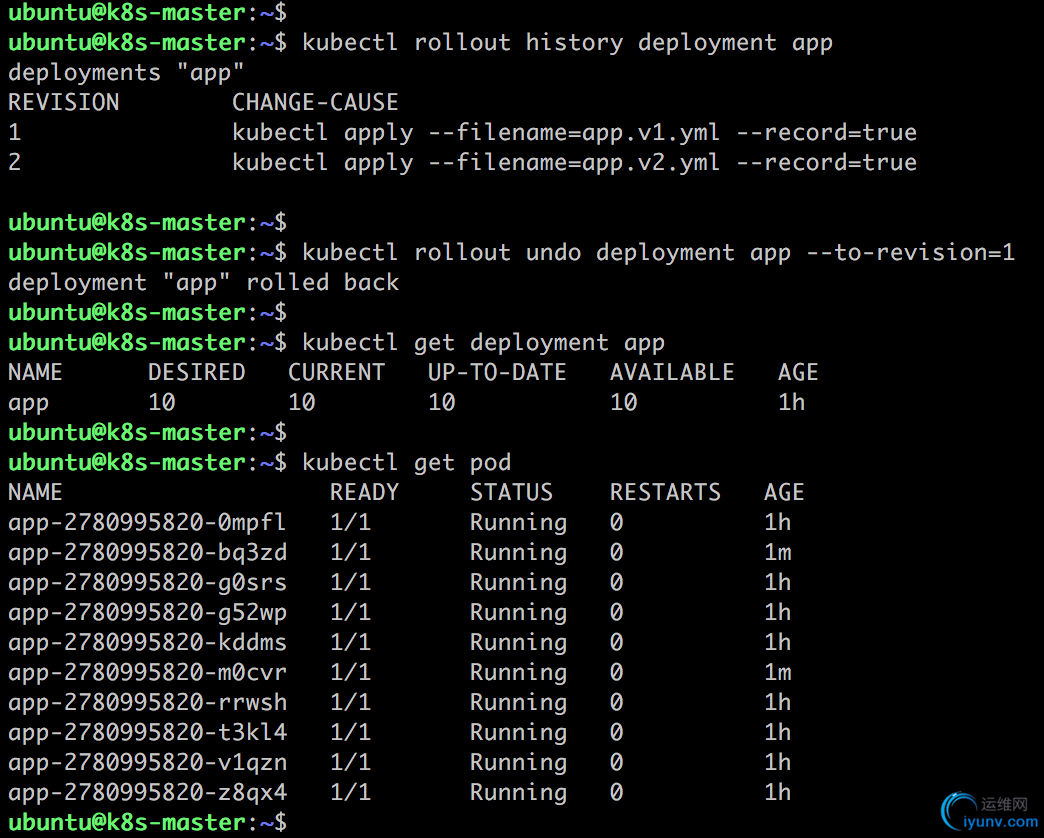Click the AVAILABLE column header
This screenshot has width=1044, height=838.
coord(672,372)
